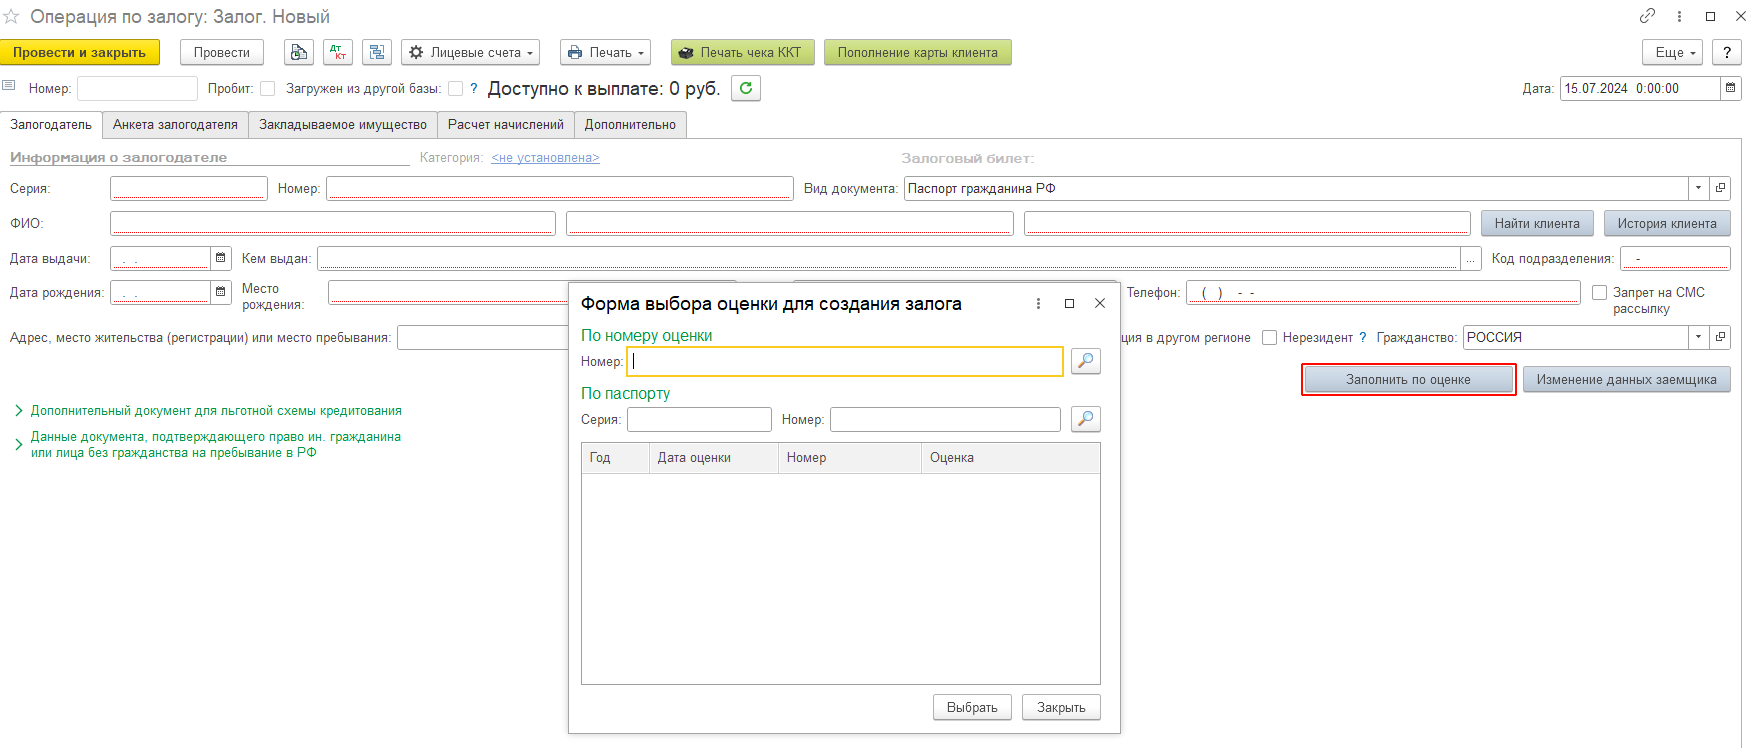Click the Провести button
Screen dimensions: 1753x748
tap(222, 52)
